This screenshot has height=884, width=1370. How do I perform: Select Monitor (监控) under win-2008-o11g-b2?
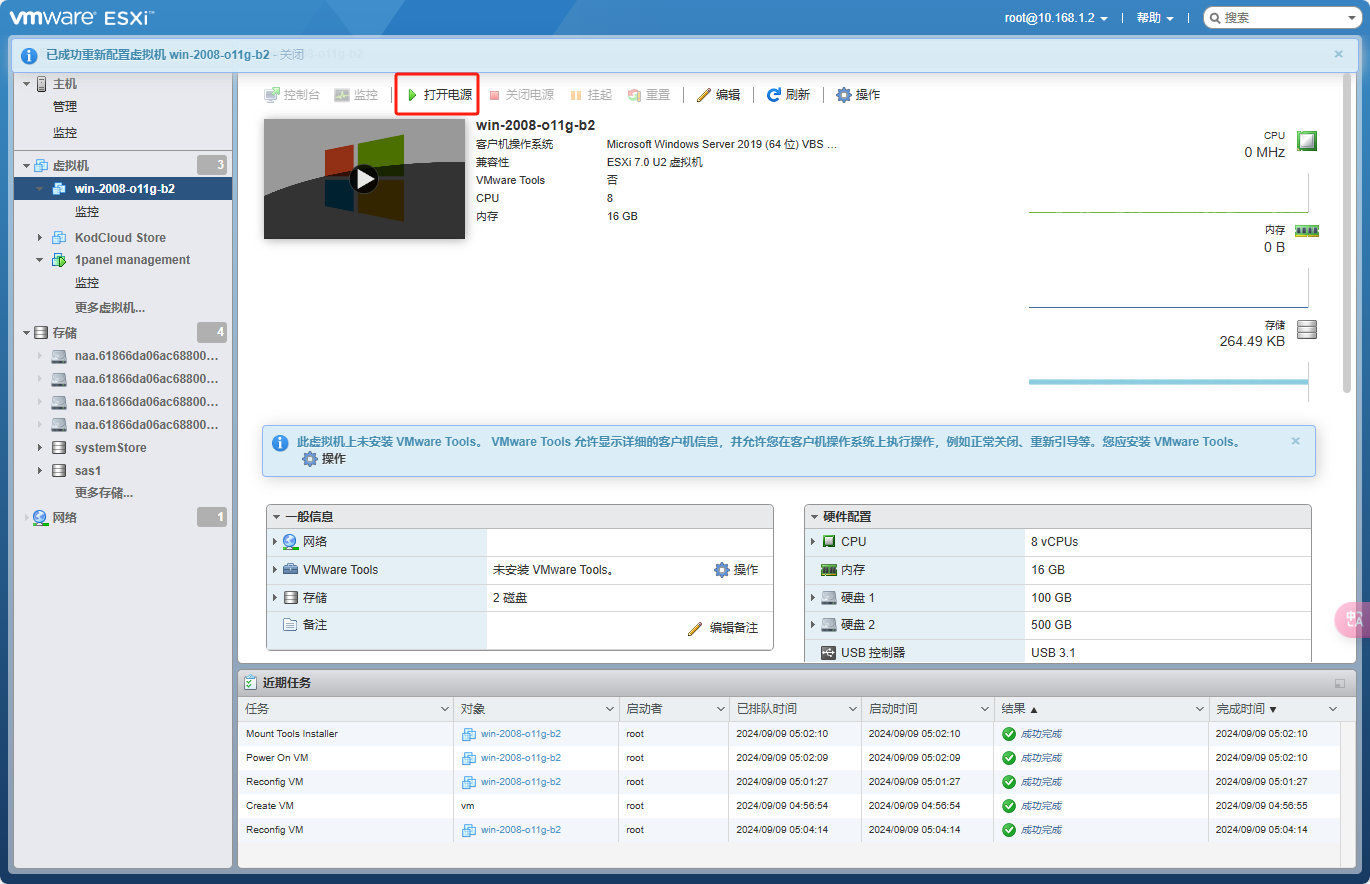click(87, 212)
